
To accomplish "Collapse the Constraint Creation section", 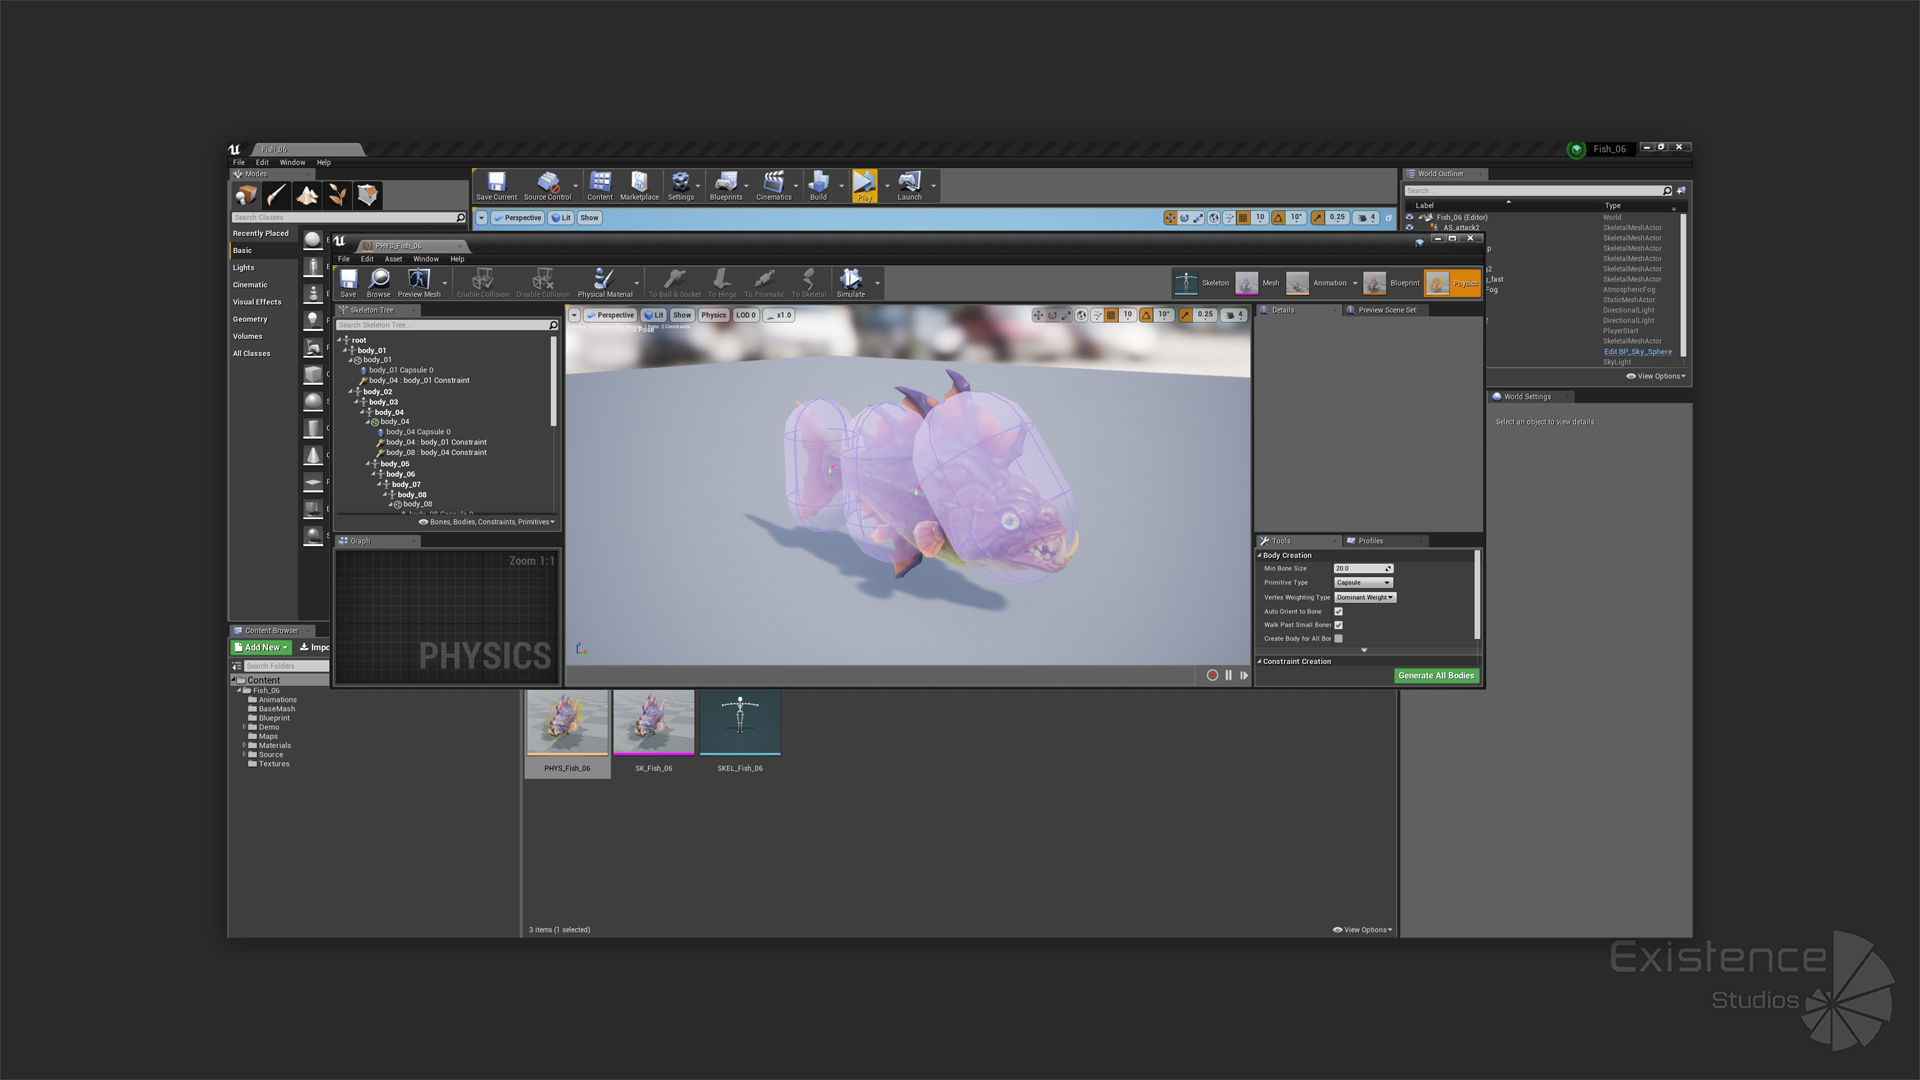I will pos(1260,661).
